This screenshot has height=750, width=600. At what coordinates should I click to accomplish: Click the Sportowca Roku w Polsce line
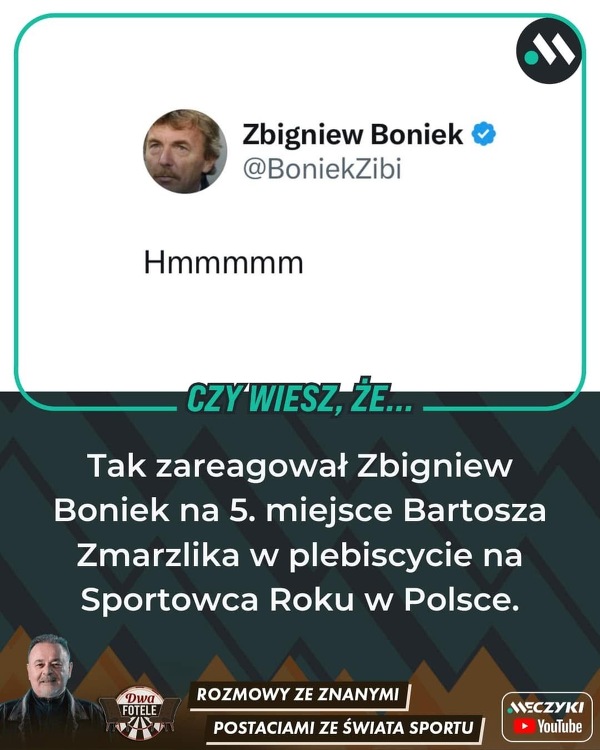[x=300, y=599]
